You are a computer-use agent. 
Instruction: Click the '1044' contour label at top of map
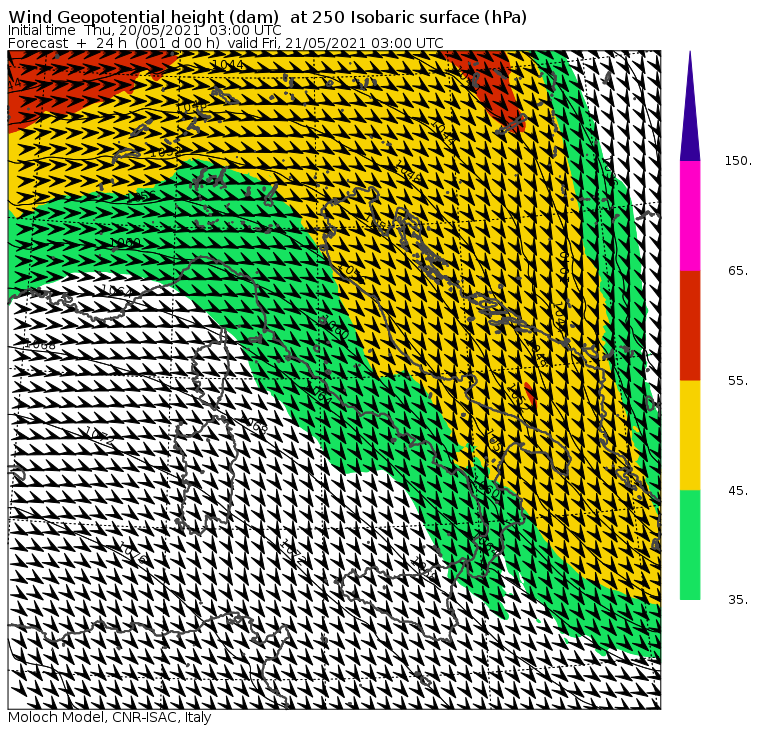[228, 64]
